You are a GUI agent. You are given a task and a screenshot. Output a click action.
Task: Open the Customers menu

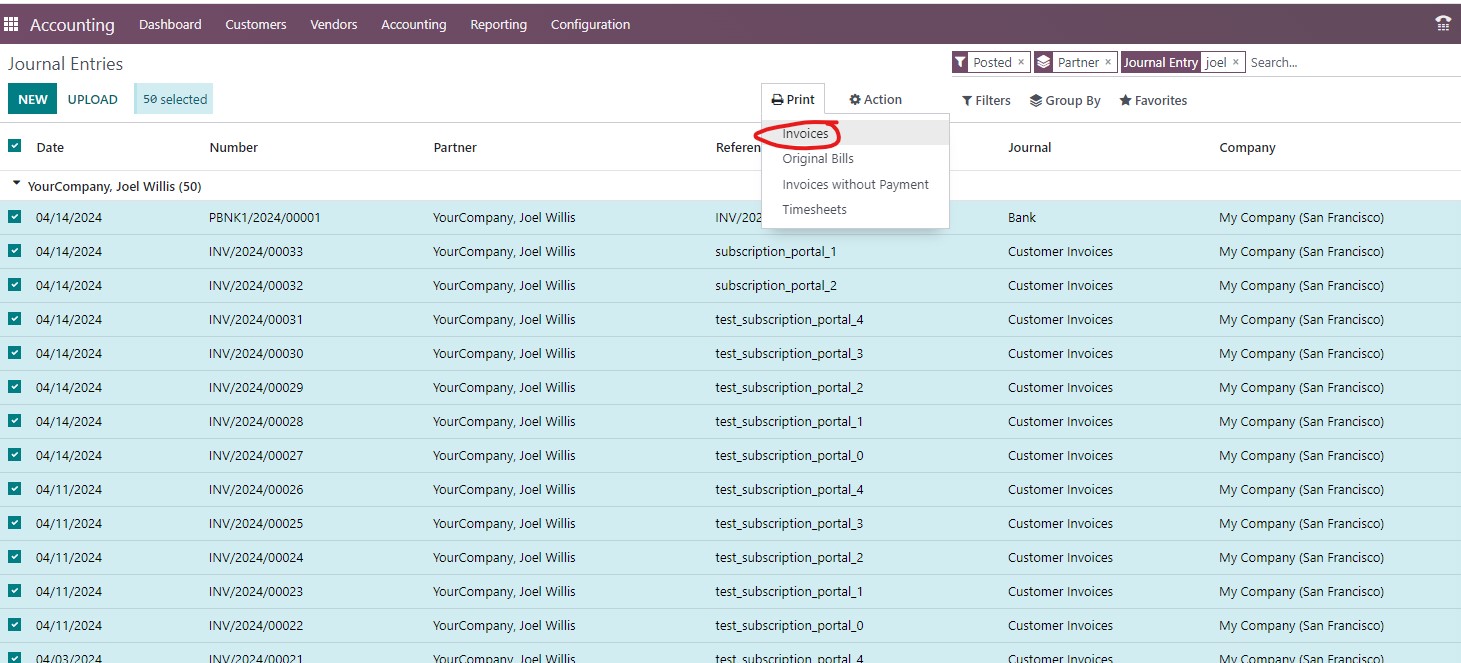pos(256,24)
